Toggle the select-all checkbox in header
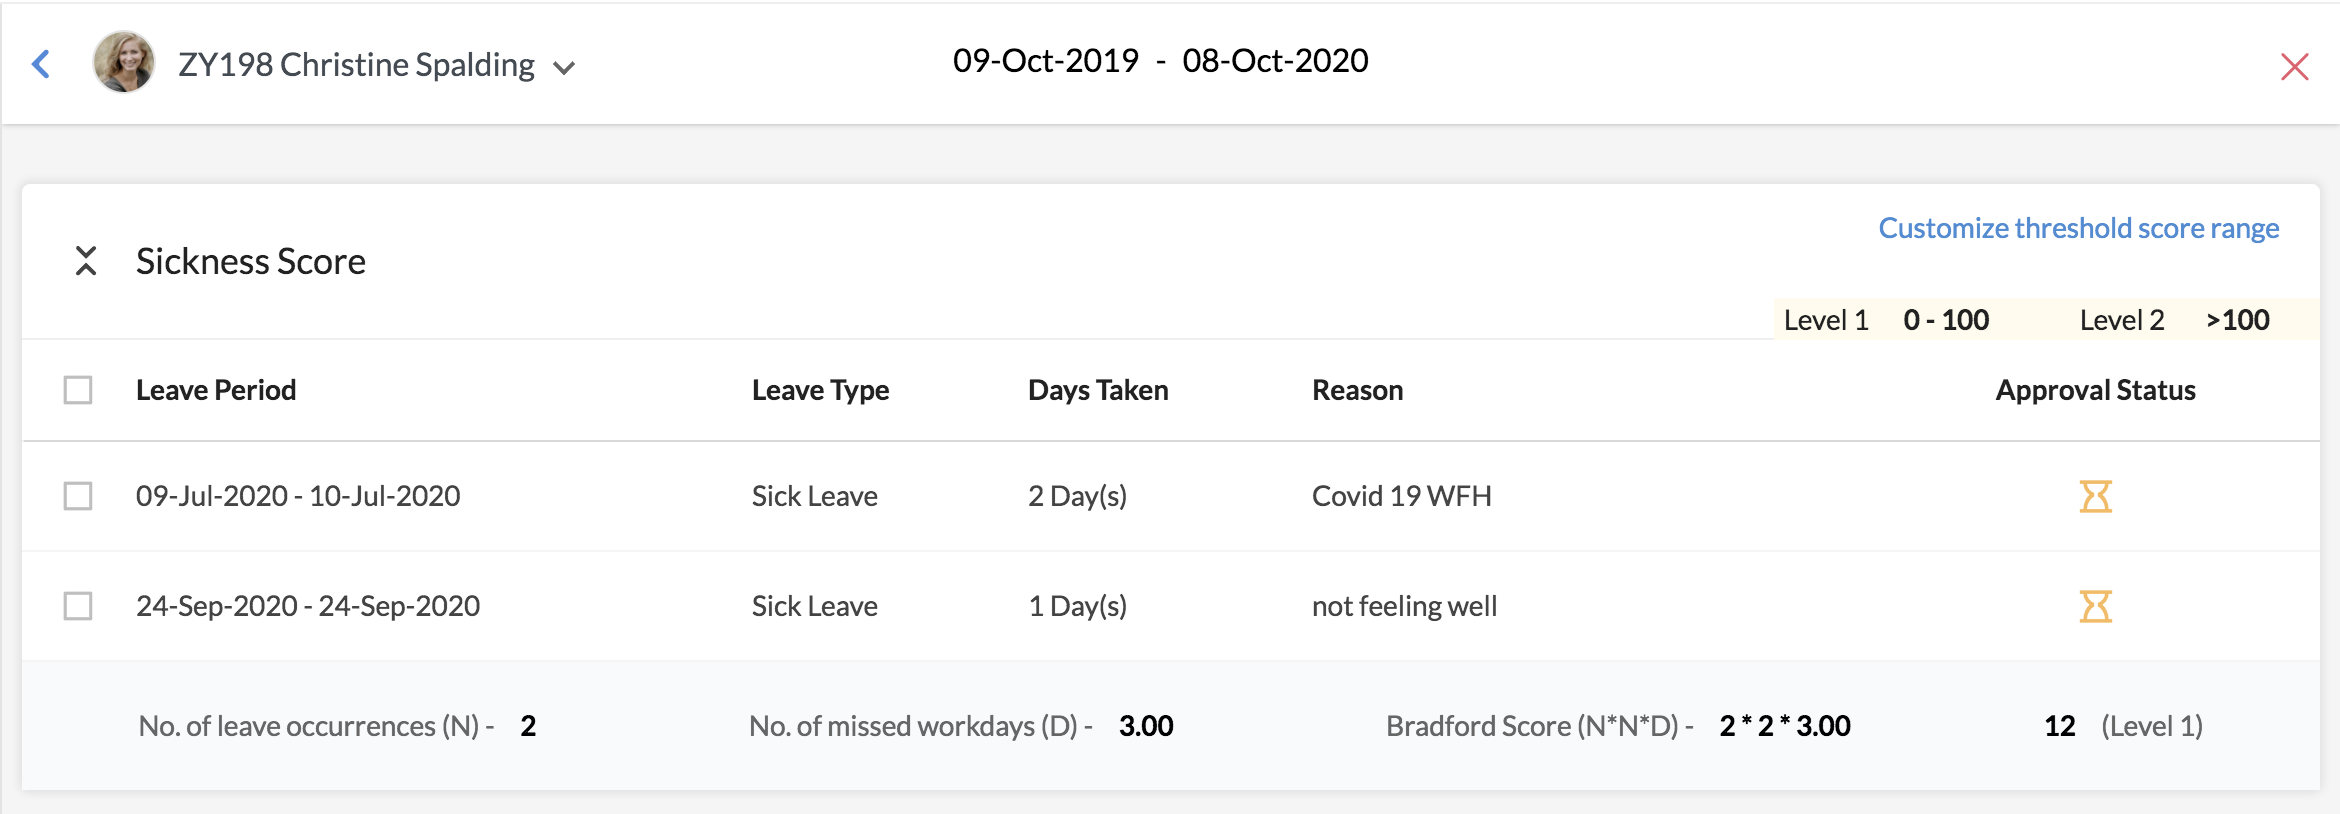2340x814 pixels. pyautogui.click(x=78, y=390)
